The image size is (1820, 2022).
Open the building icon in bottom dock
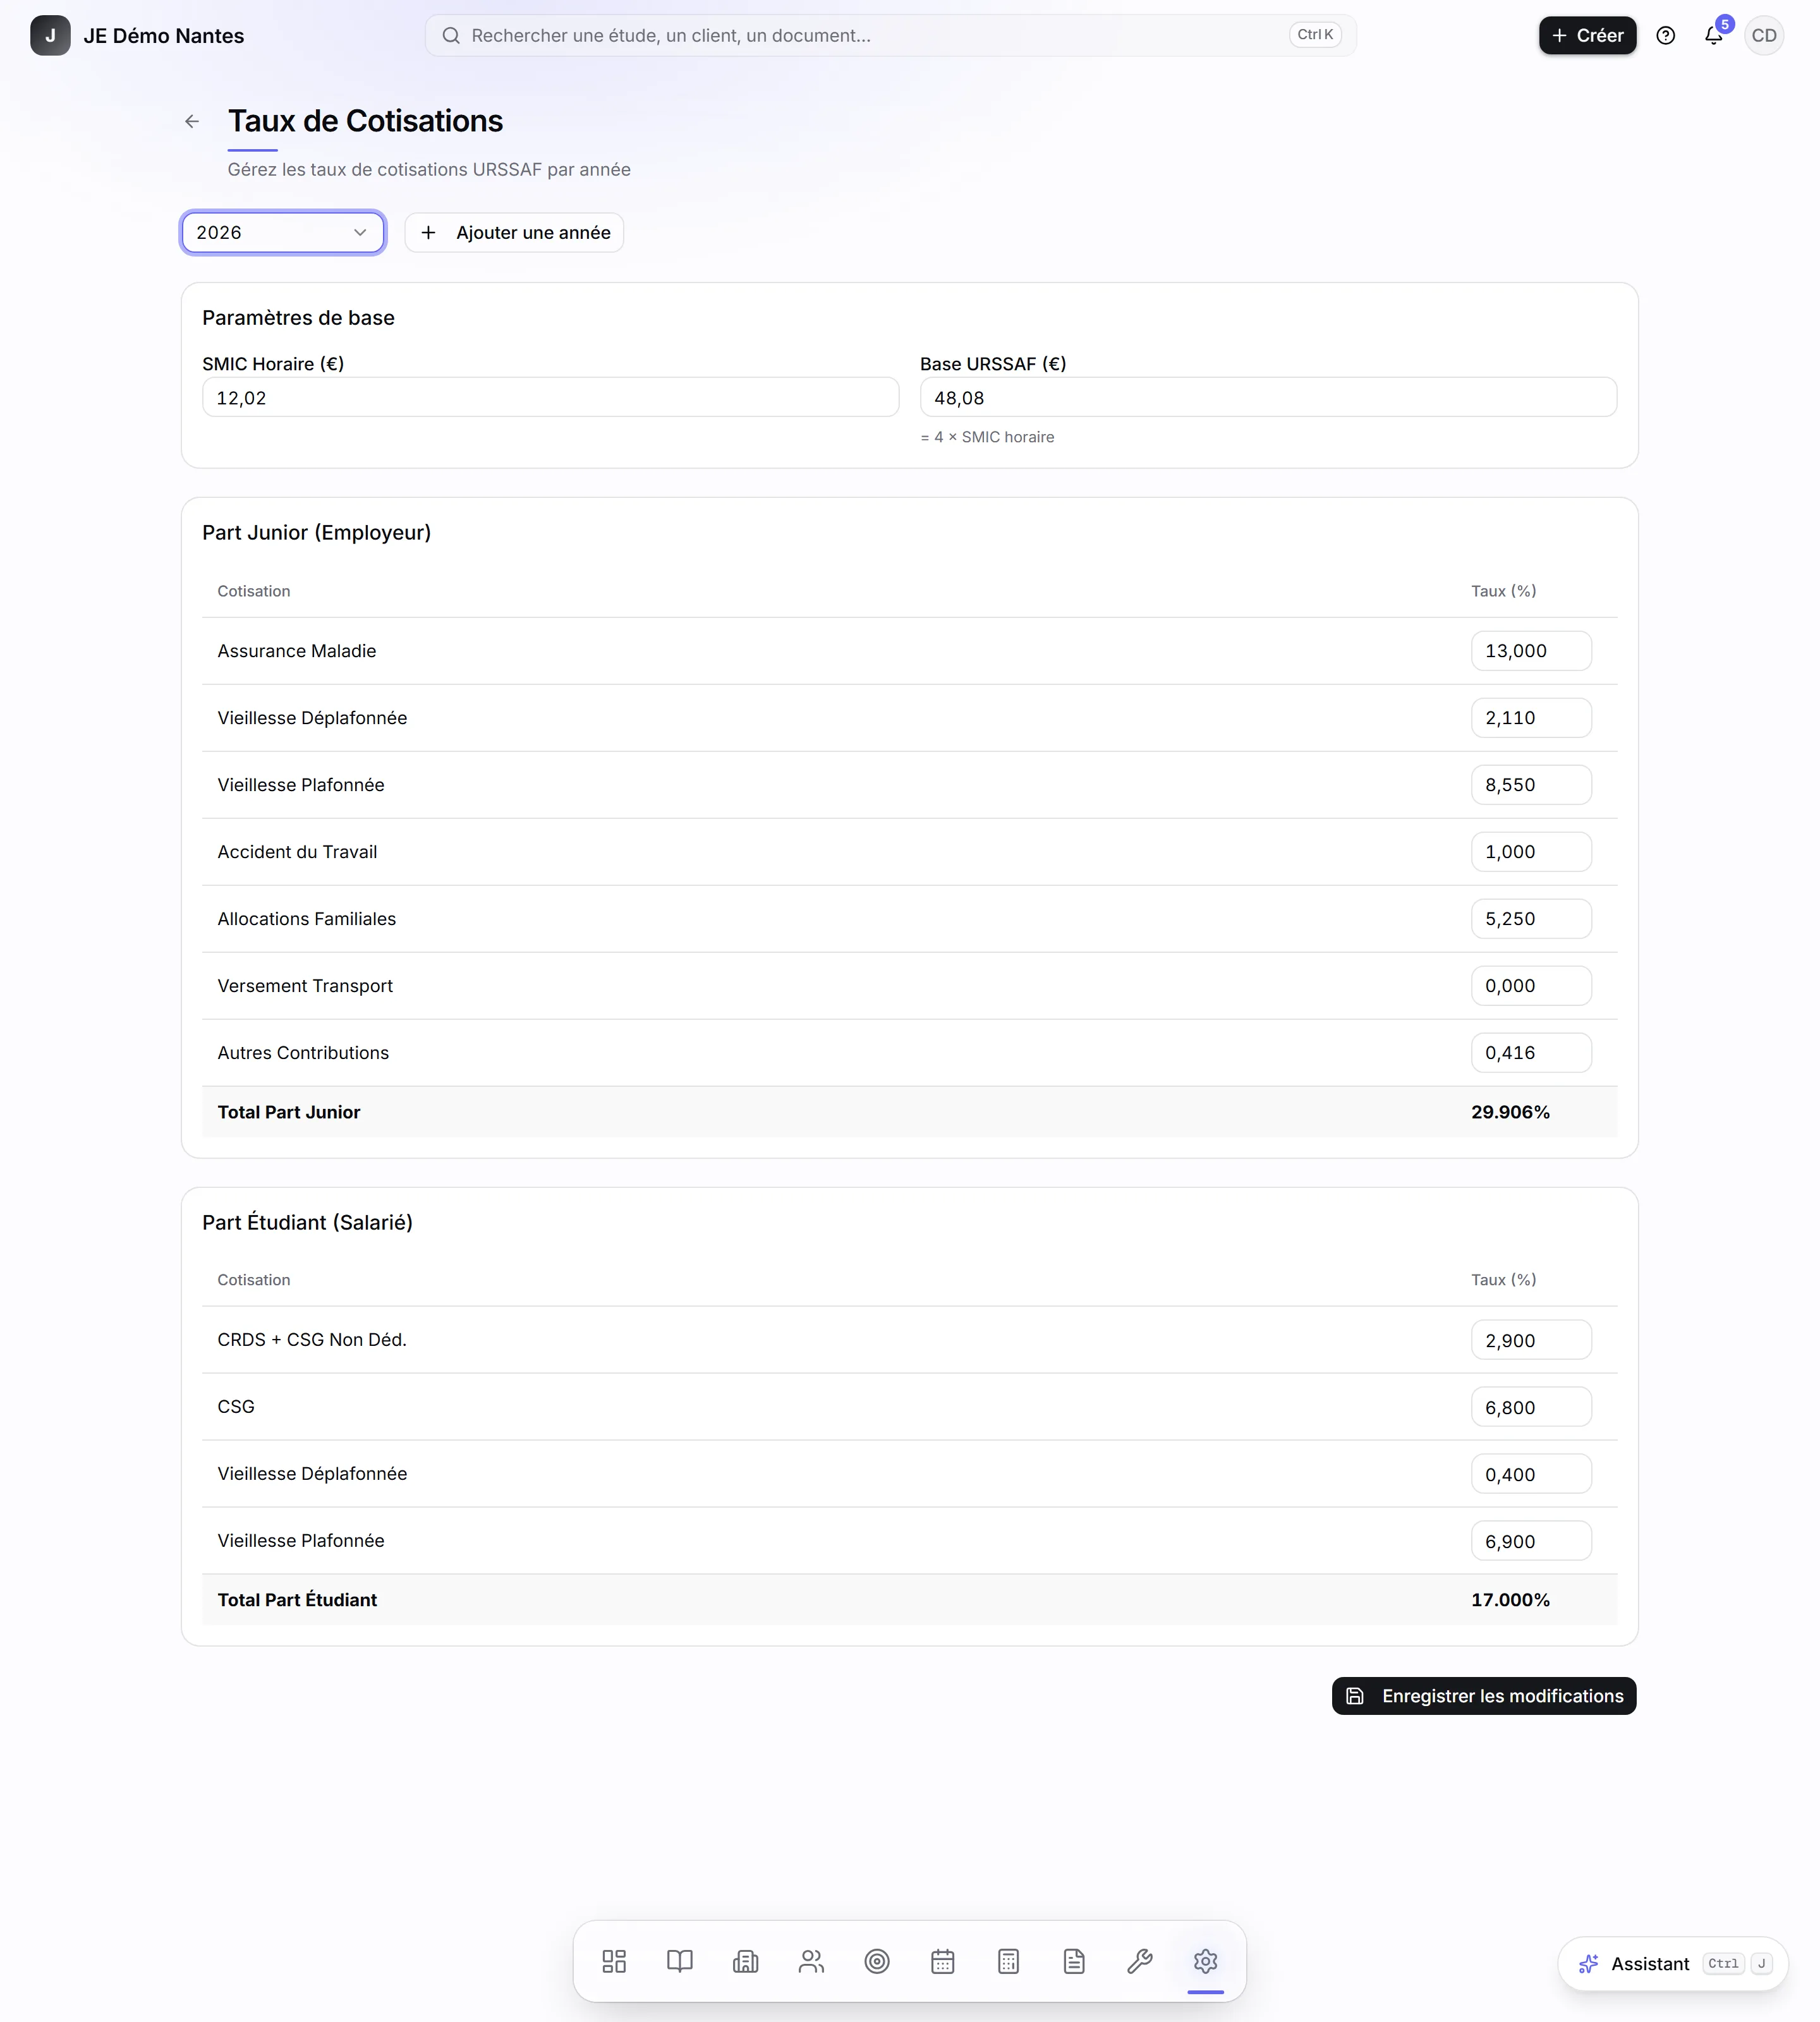pyautogui.click(x=746, y=1961)
